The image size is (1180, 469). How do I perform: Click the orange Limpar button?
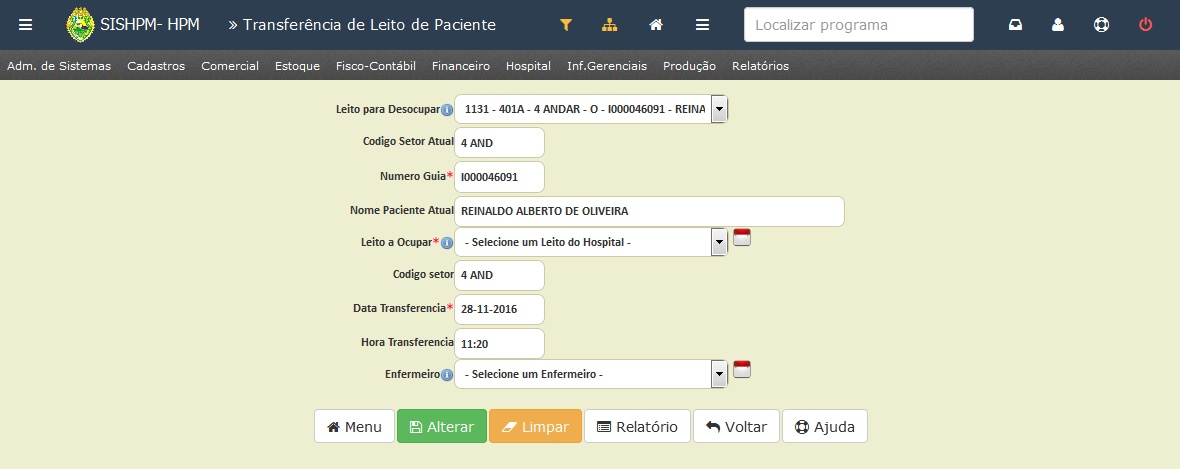click(535, 427)
